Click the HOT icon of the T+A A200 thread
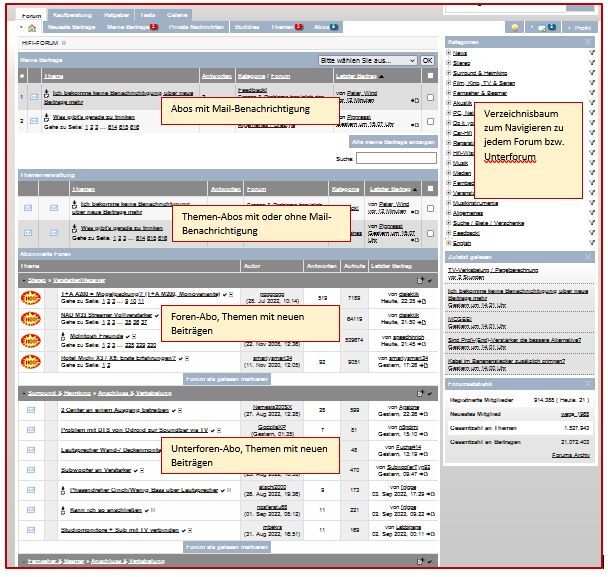 31,297
